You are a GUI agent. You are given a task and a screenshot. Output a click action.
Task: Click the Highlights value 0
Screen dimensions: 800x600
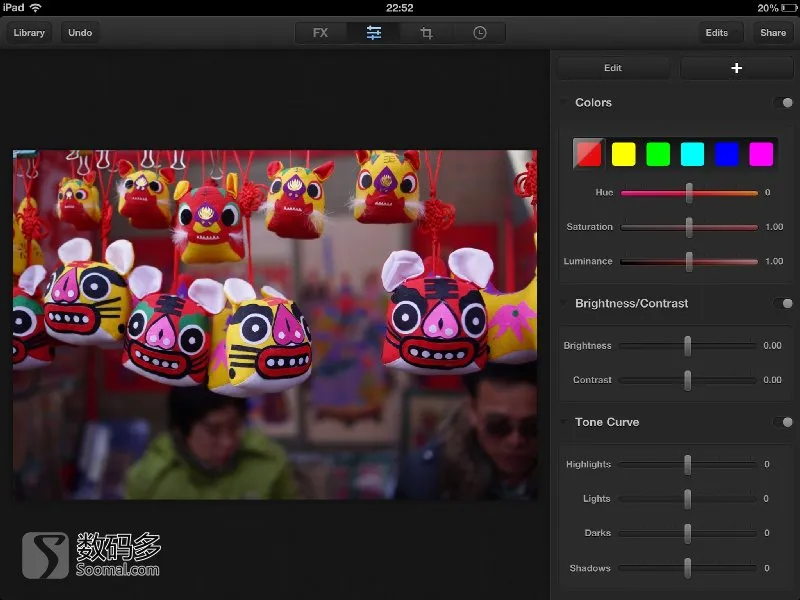coord(766,464)
